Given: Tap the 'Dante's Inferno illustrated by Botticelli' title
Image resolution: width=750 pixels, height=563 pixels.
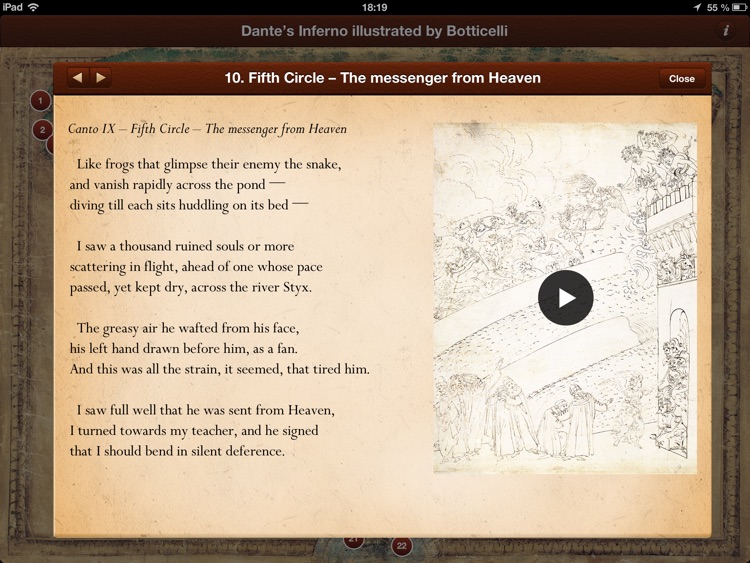Looking at the screenshot, I should 374,31.
